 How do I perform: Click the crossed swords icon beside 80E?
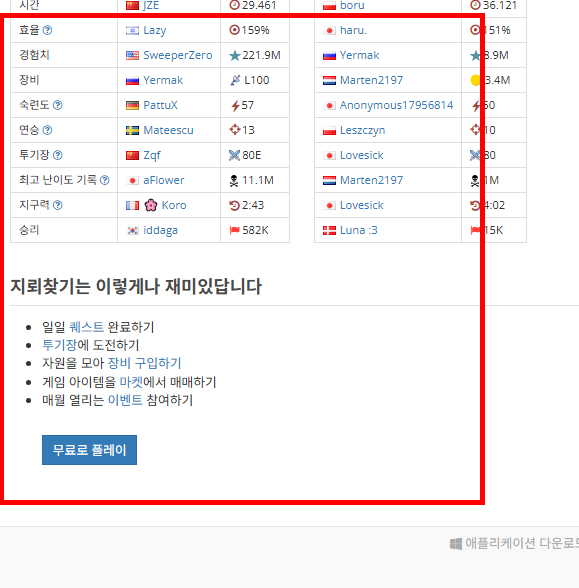(234, 155)
